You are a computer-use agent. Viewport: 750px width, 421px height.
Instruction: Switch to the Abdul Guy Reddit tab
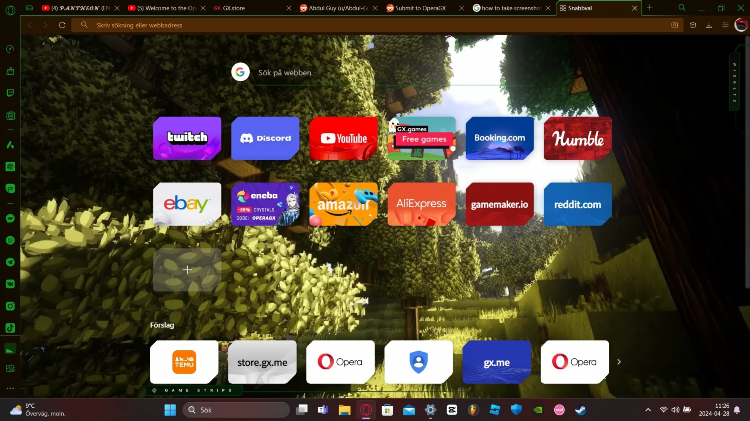(338, 8)
